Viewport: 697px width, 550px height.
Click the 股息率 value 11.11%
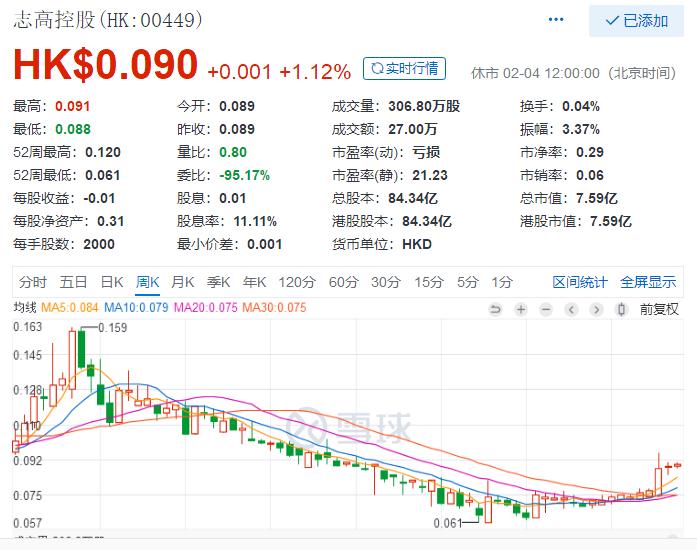pos(255,221)
